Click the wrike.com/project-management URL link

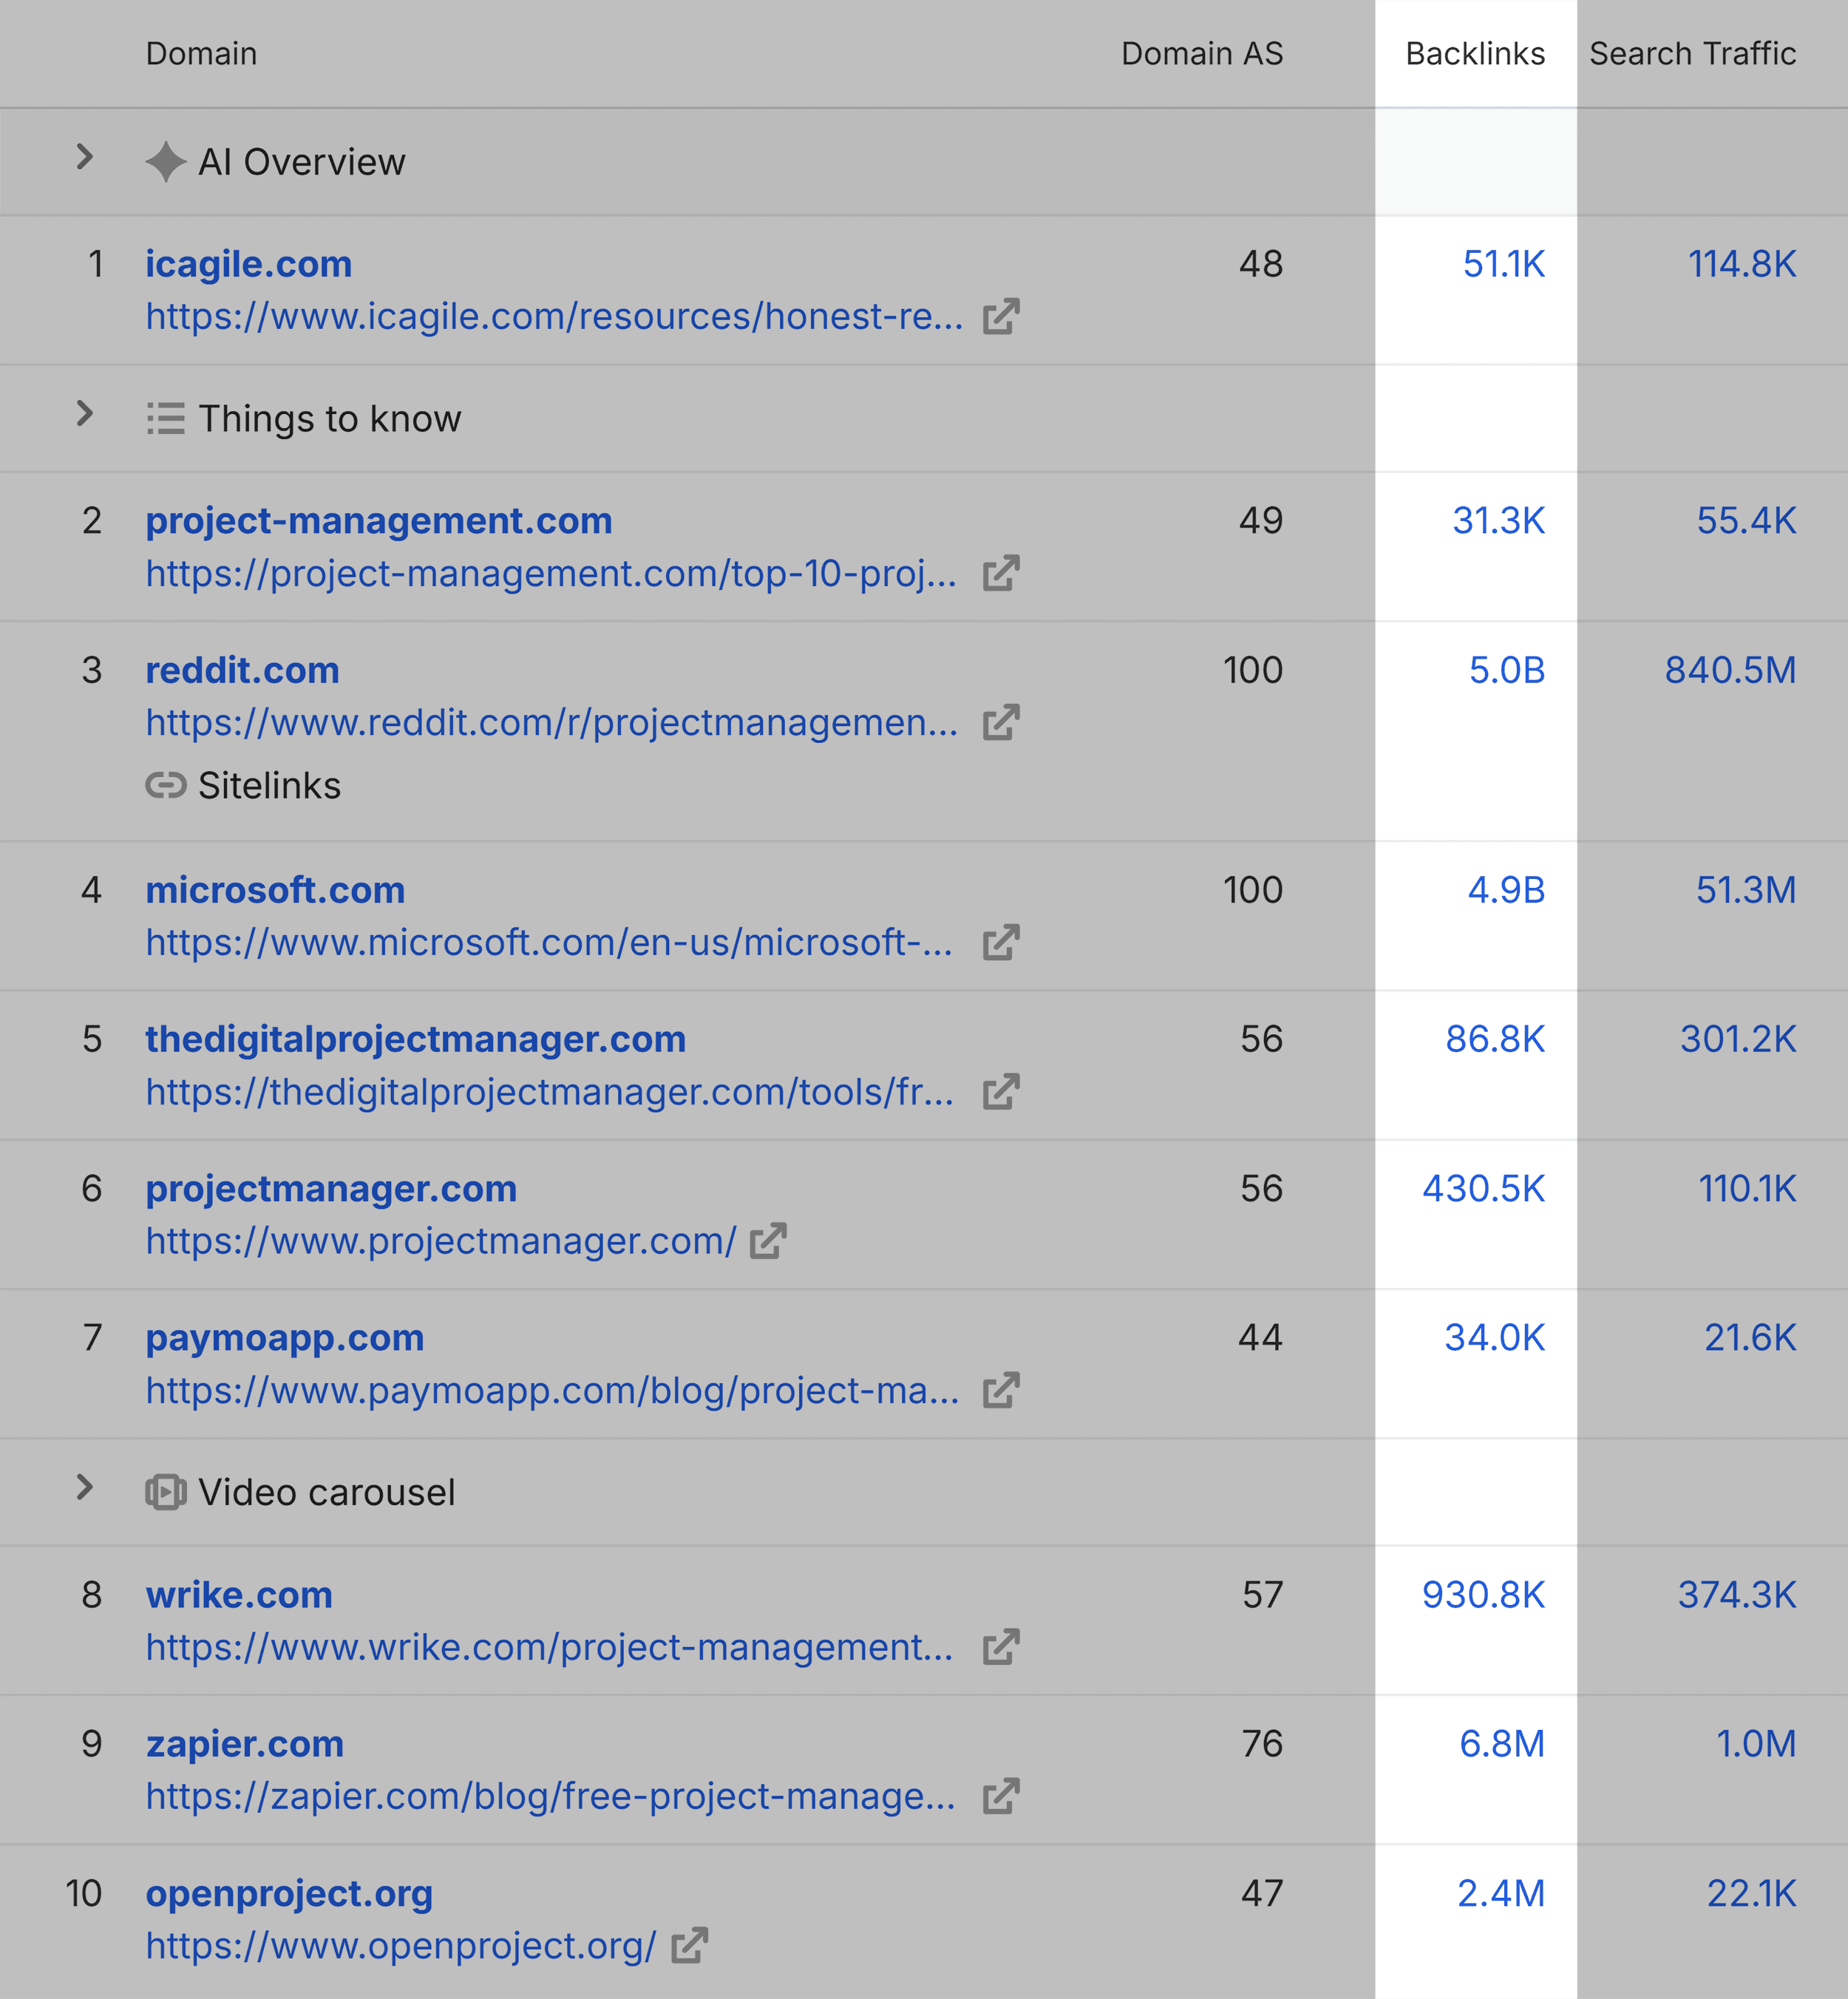pos(550,1648)
